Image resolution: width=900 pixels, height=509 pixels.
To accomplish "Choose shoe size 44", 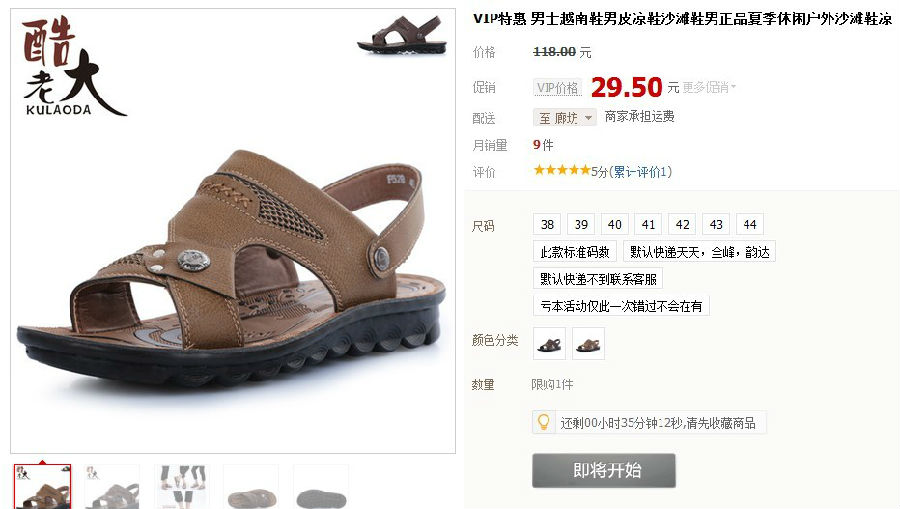I will (750, 224).
